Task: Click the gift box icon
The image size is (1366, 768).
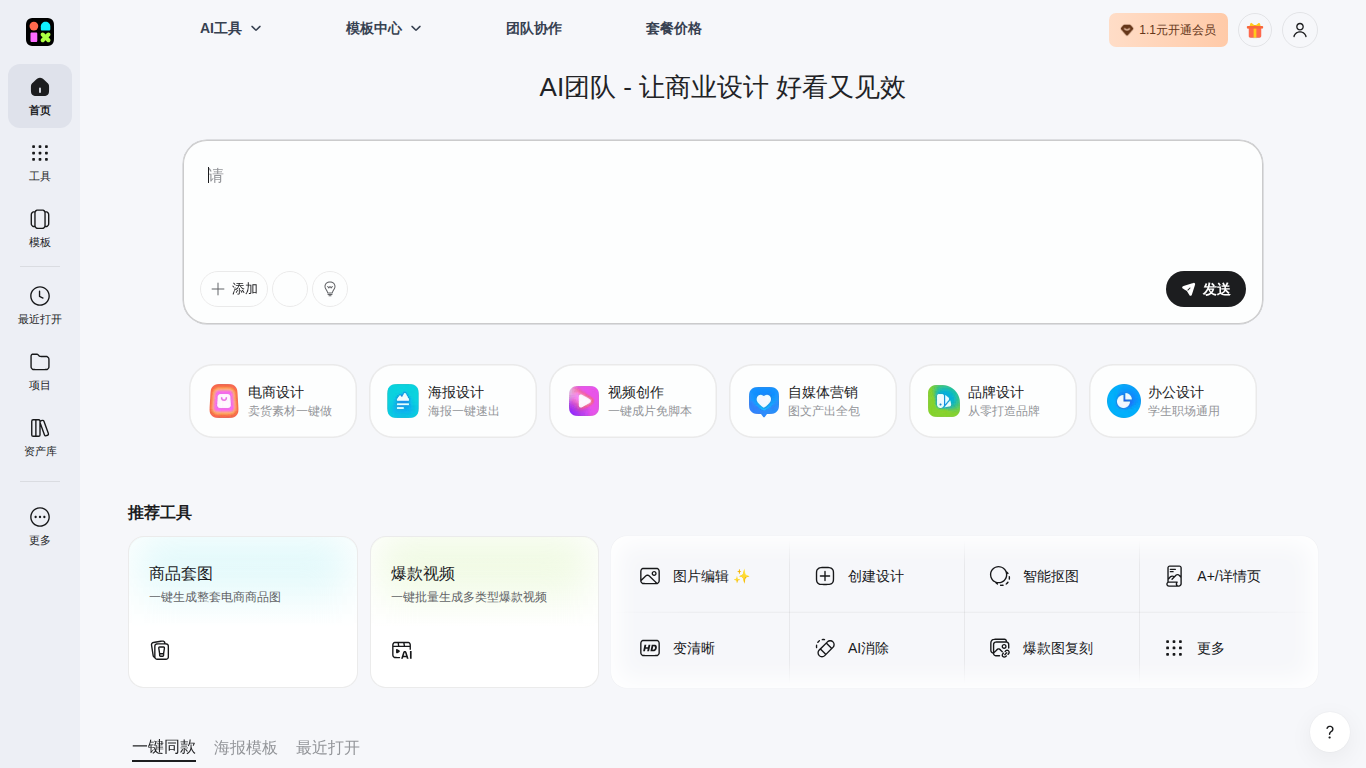Action: tap(1255, 30)
